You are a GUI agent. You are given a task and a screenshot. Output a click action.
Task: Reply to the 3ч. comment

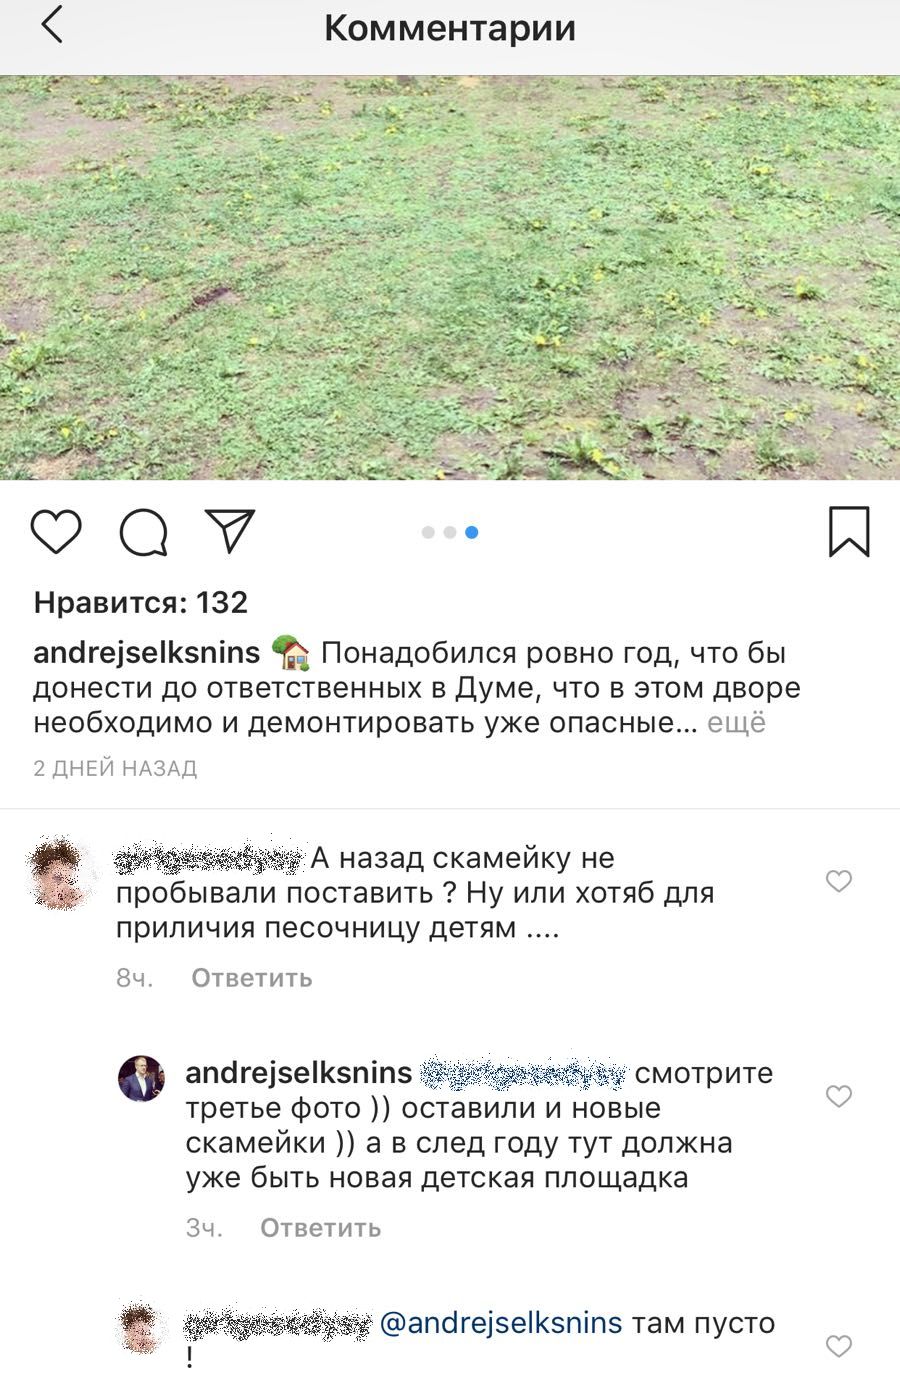point(321,1228)
